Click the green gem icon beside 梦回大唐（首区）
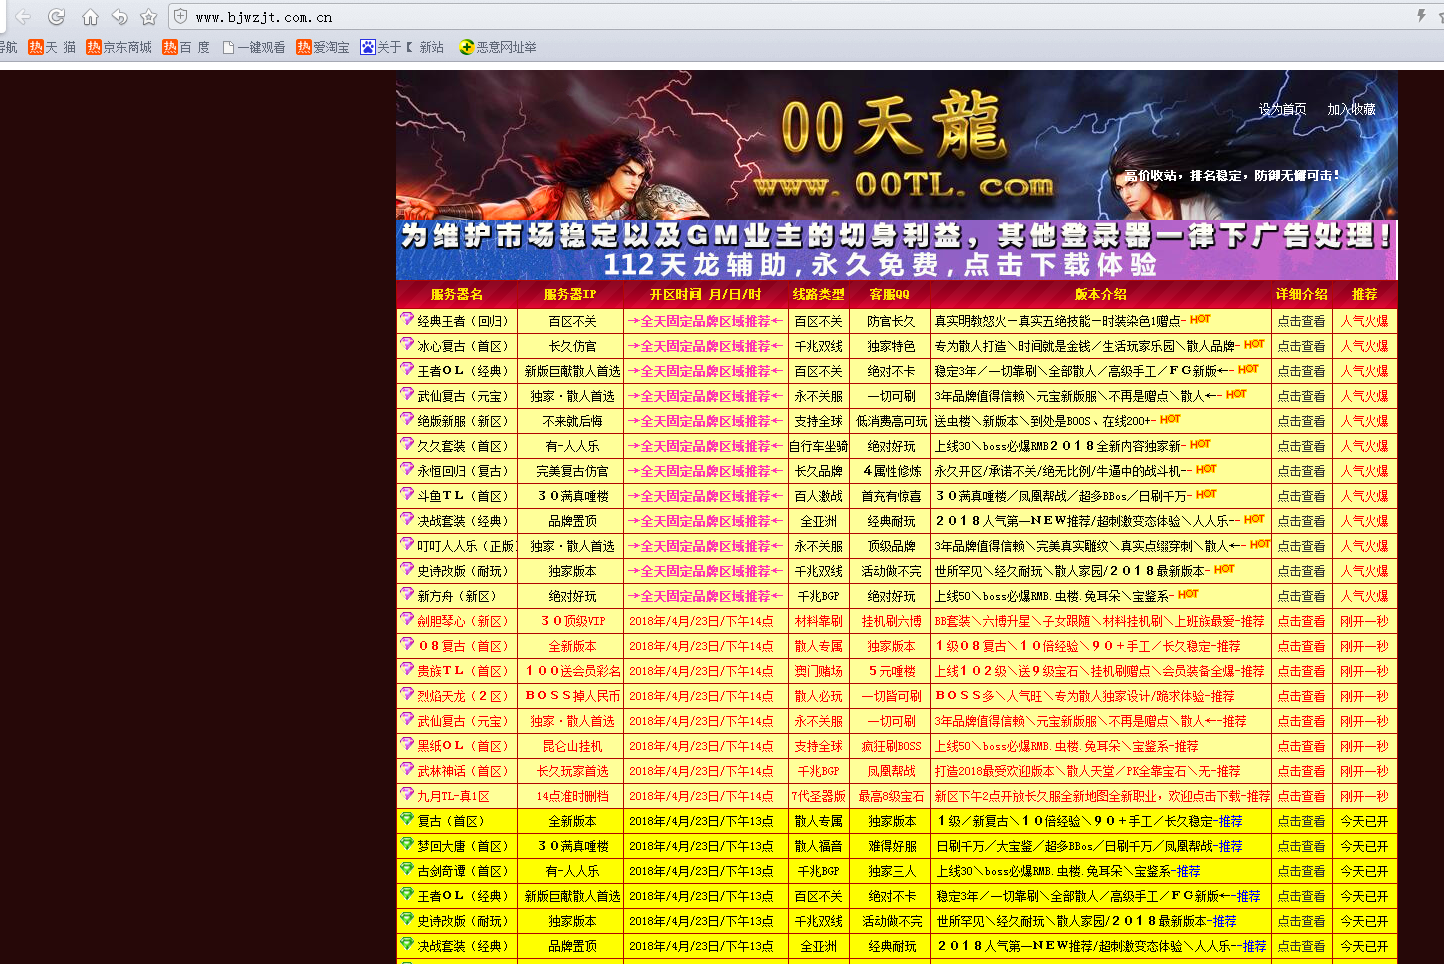This screenshot has height=964, width=1444. point(407,844)
